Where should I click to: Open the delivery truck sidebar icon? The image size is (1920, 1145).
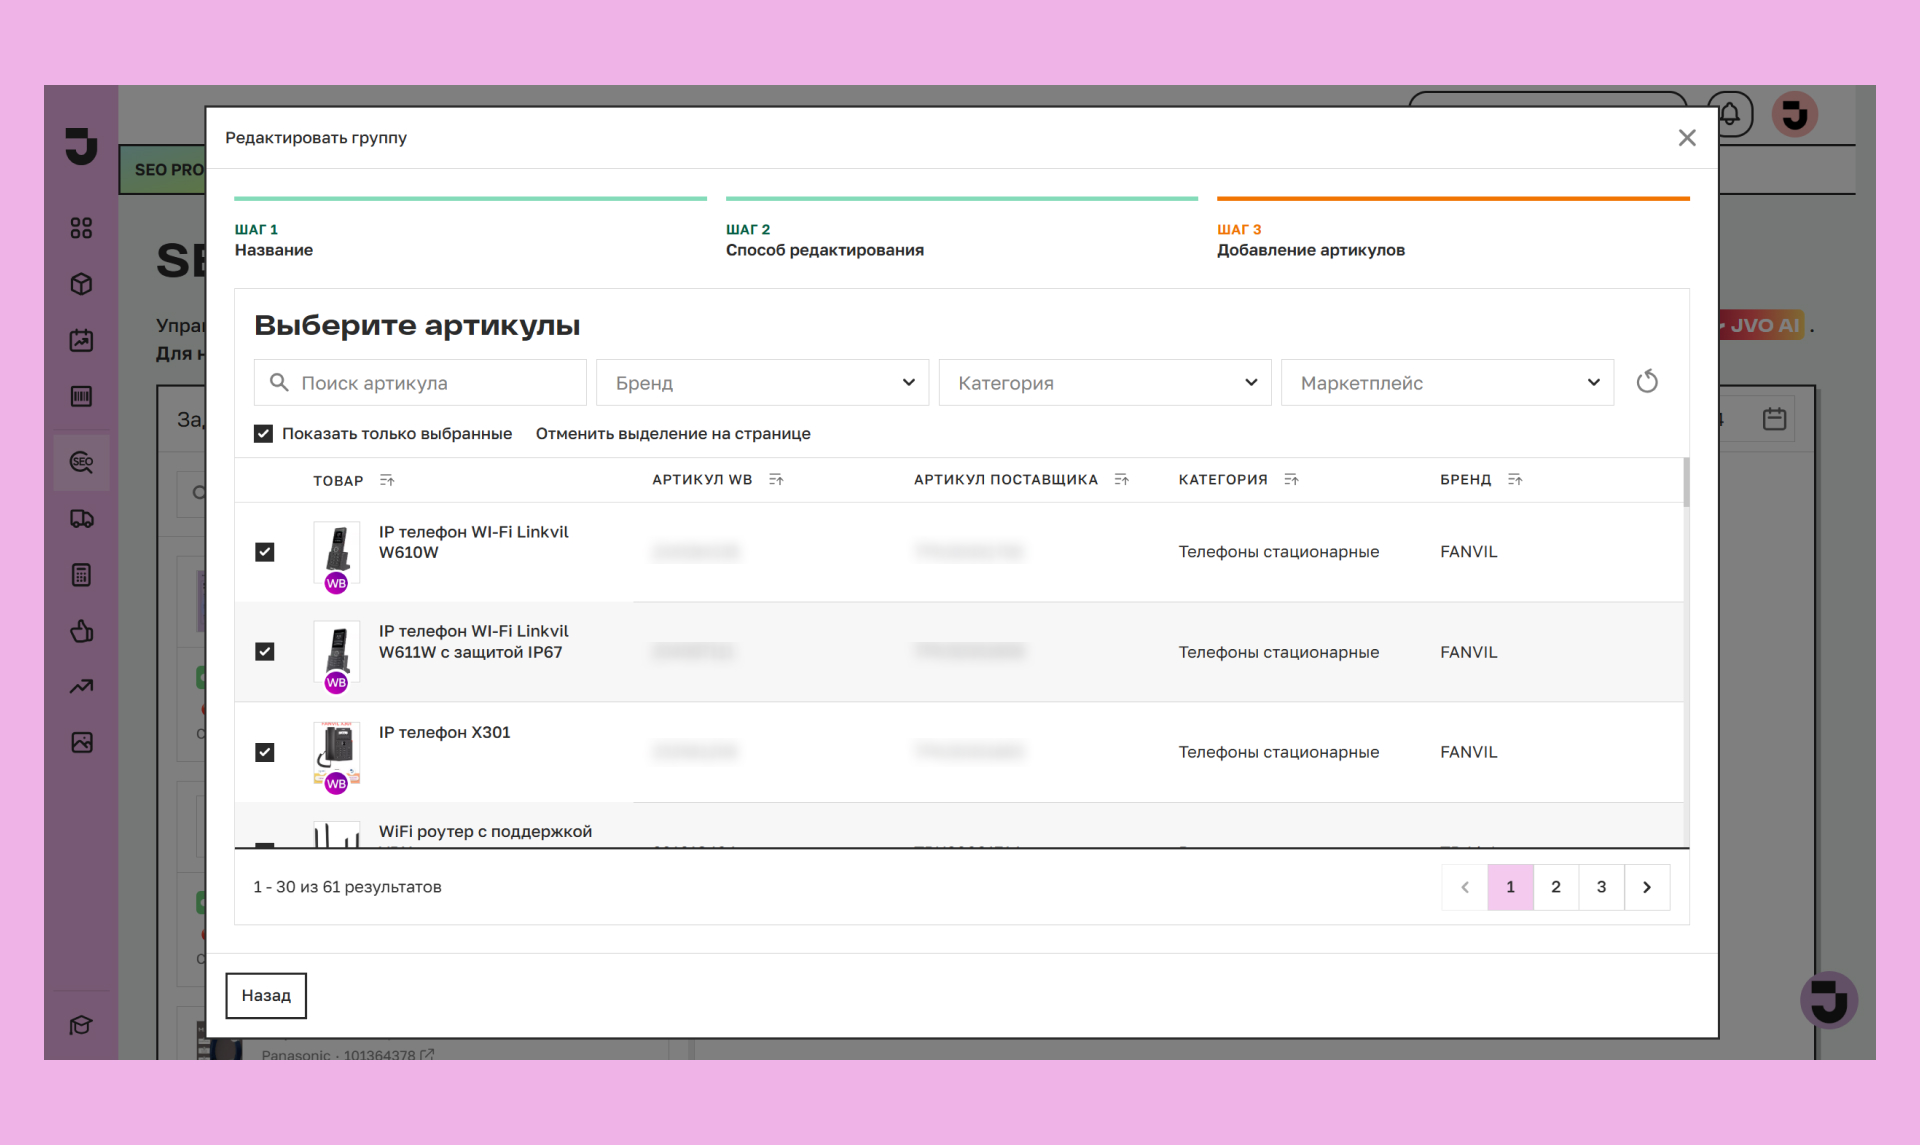81,519
